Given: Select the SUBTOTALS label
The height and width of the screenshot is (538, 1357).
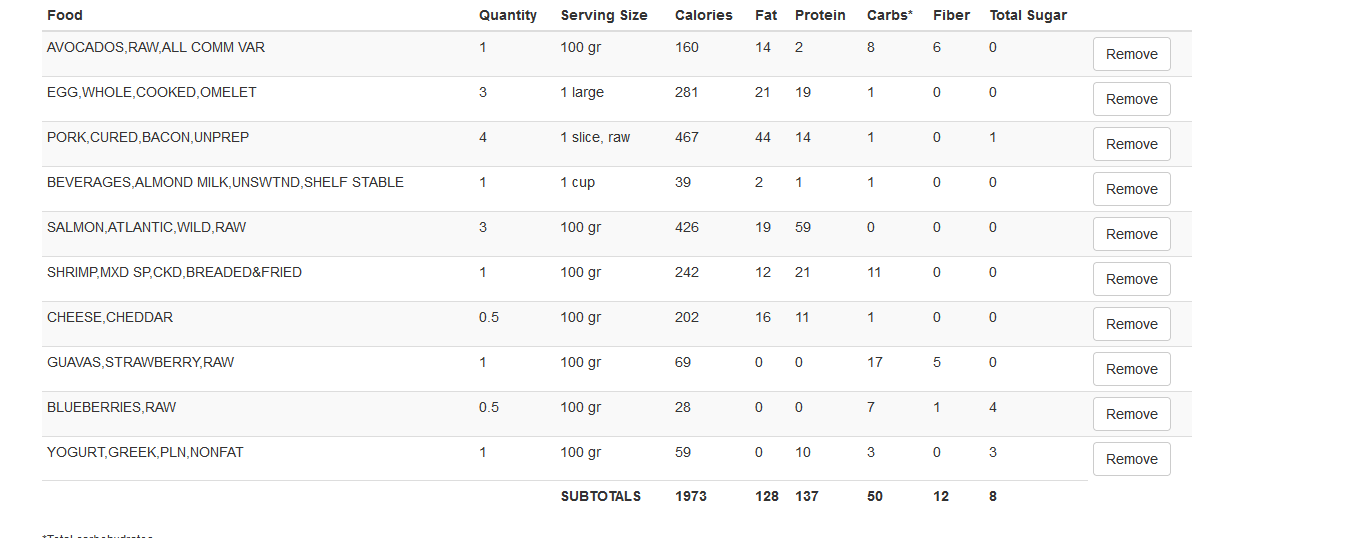Looking at the screenshot, I should click(601, 496).
